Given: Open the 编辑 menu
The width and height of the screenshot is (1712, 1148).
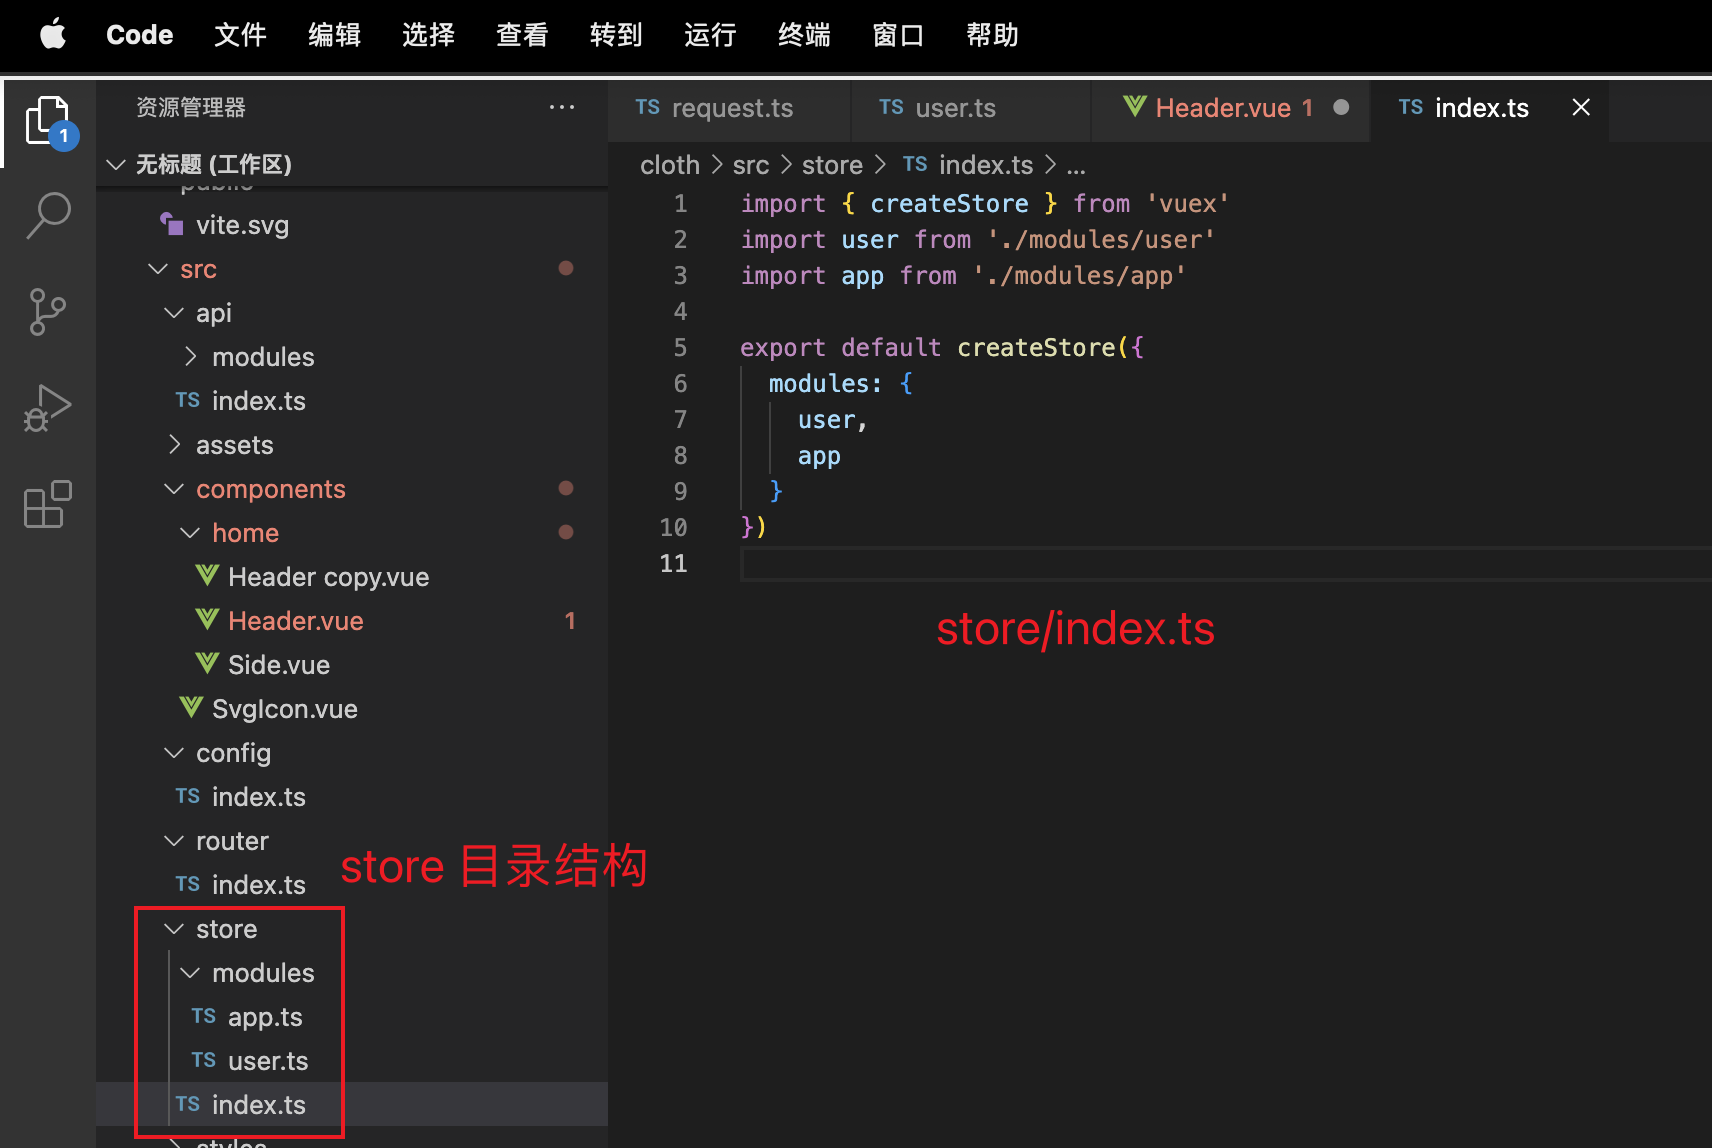Looking at the screenshot, I should point(334,35).
